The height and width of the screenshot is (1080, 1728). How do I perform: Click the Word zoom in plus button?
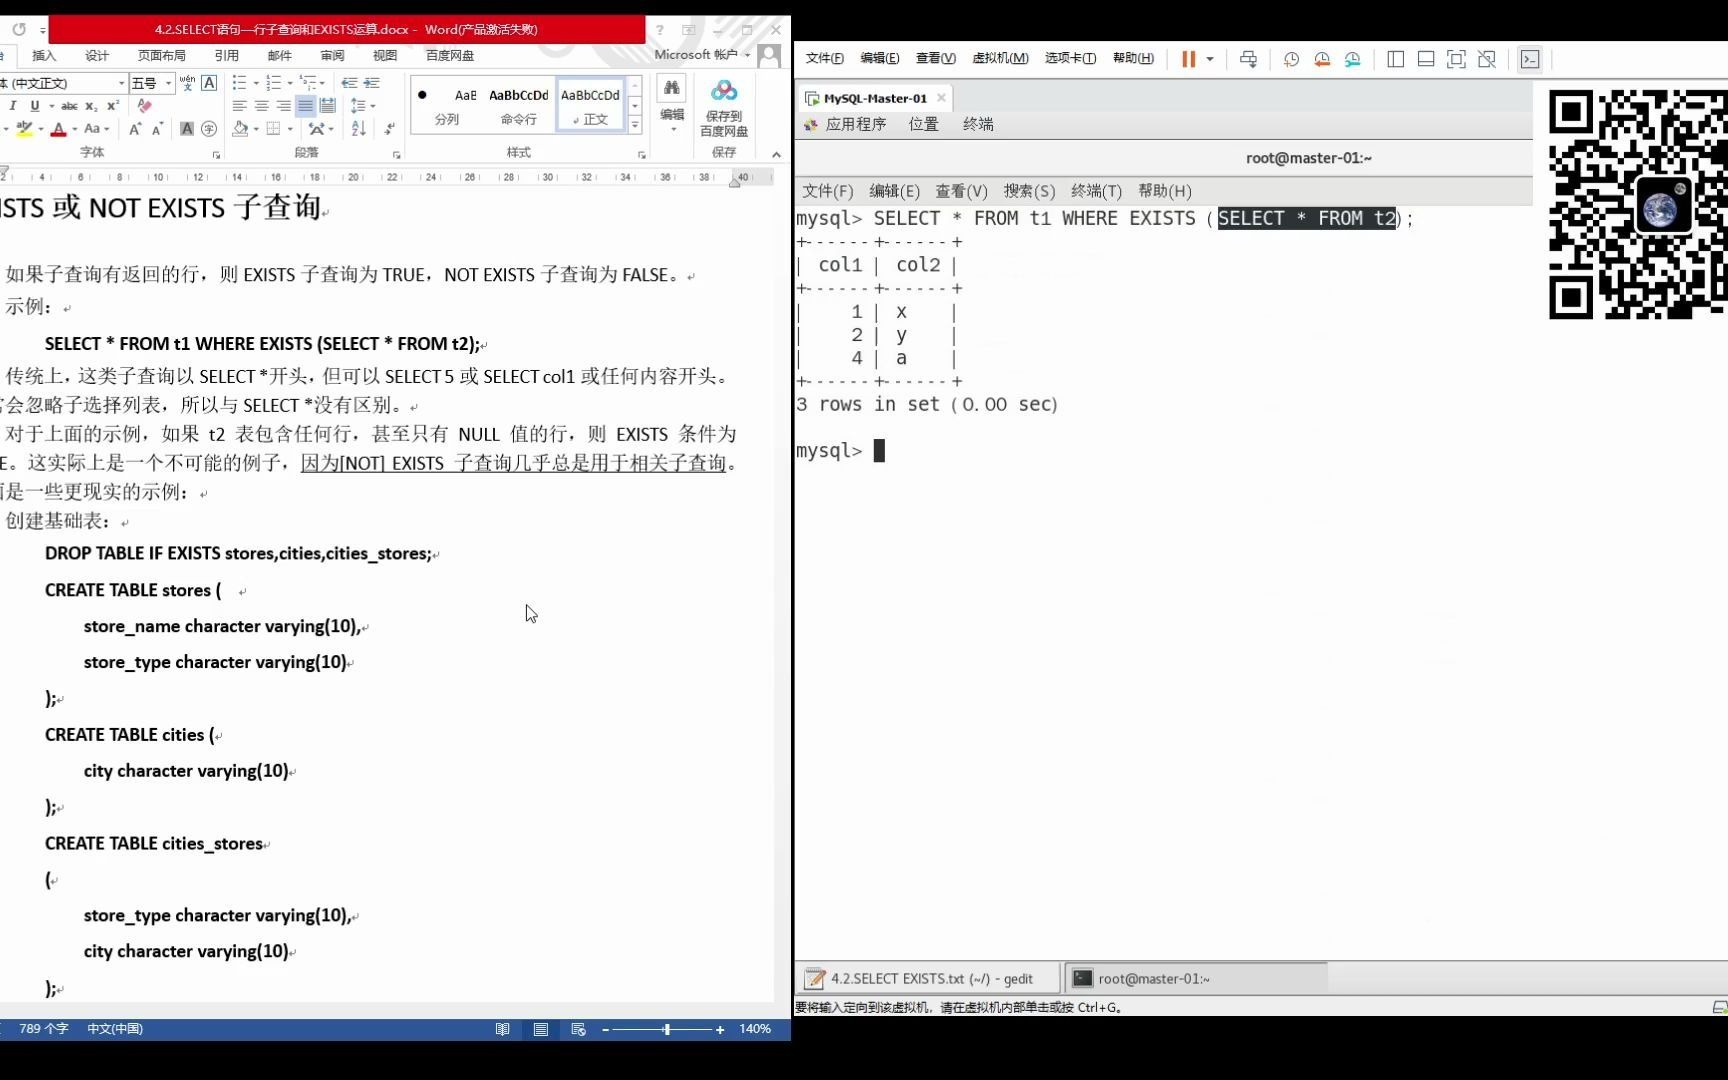point(720,1029)
